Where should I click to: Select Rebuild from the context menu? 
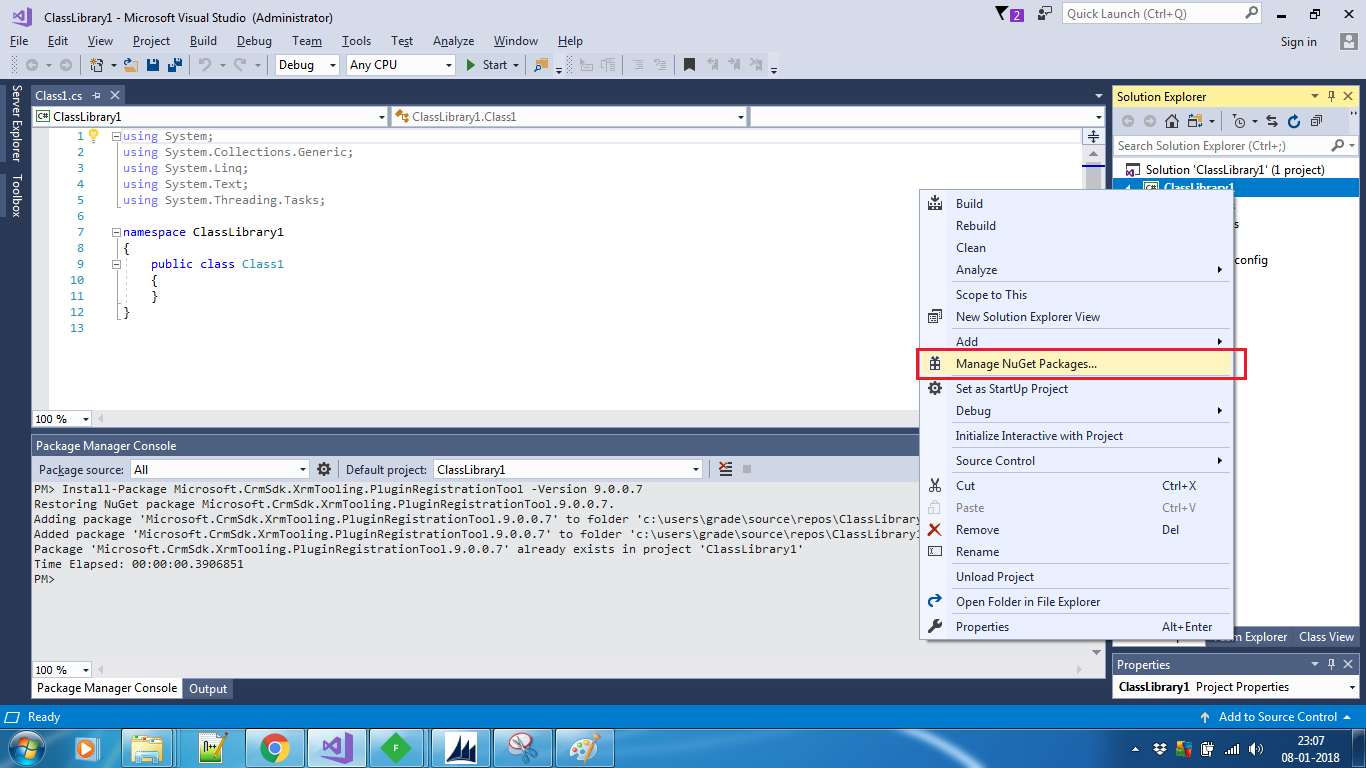click(x=1076, y=225)
